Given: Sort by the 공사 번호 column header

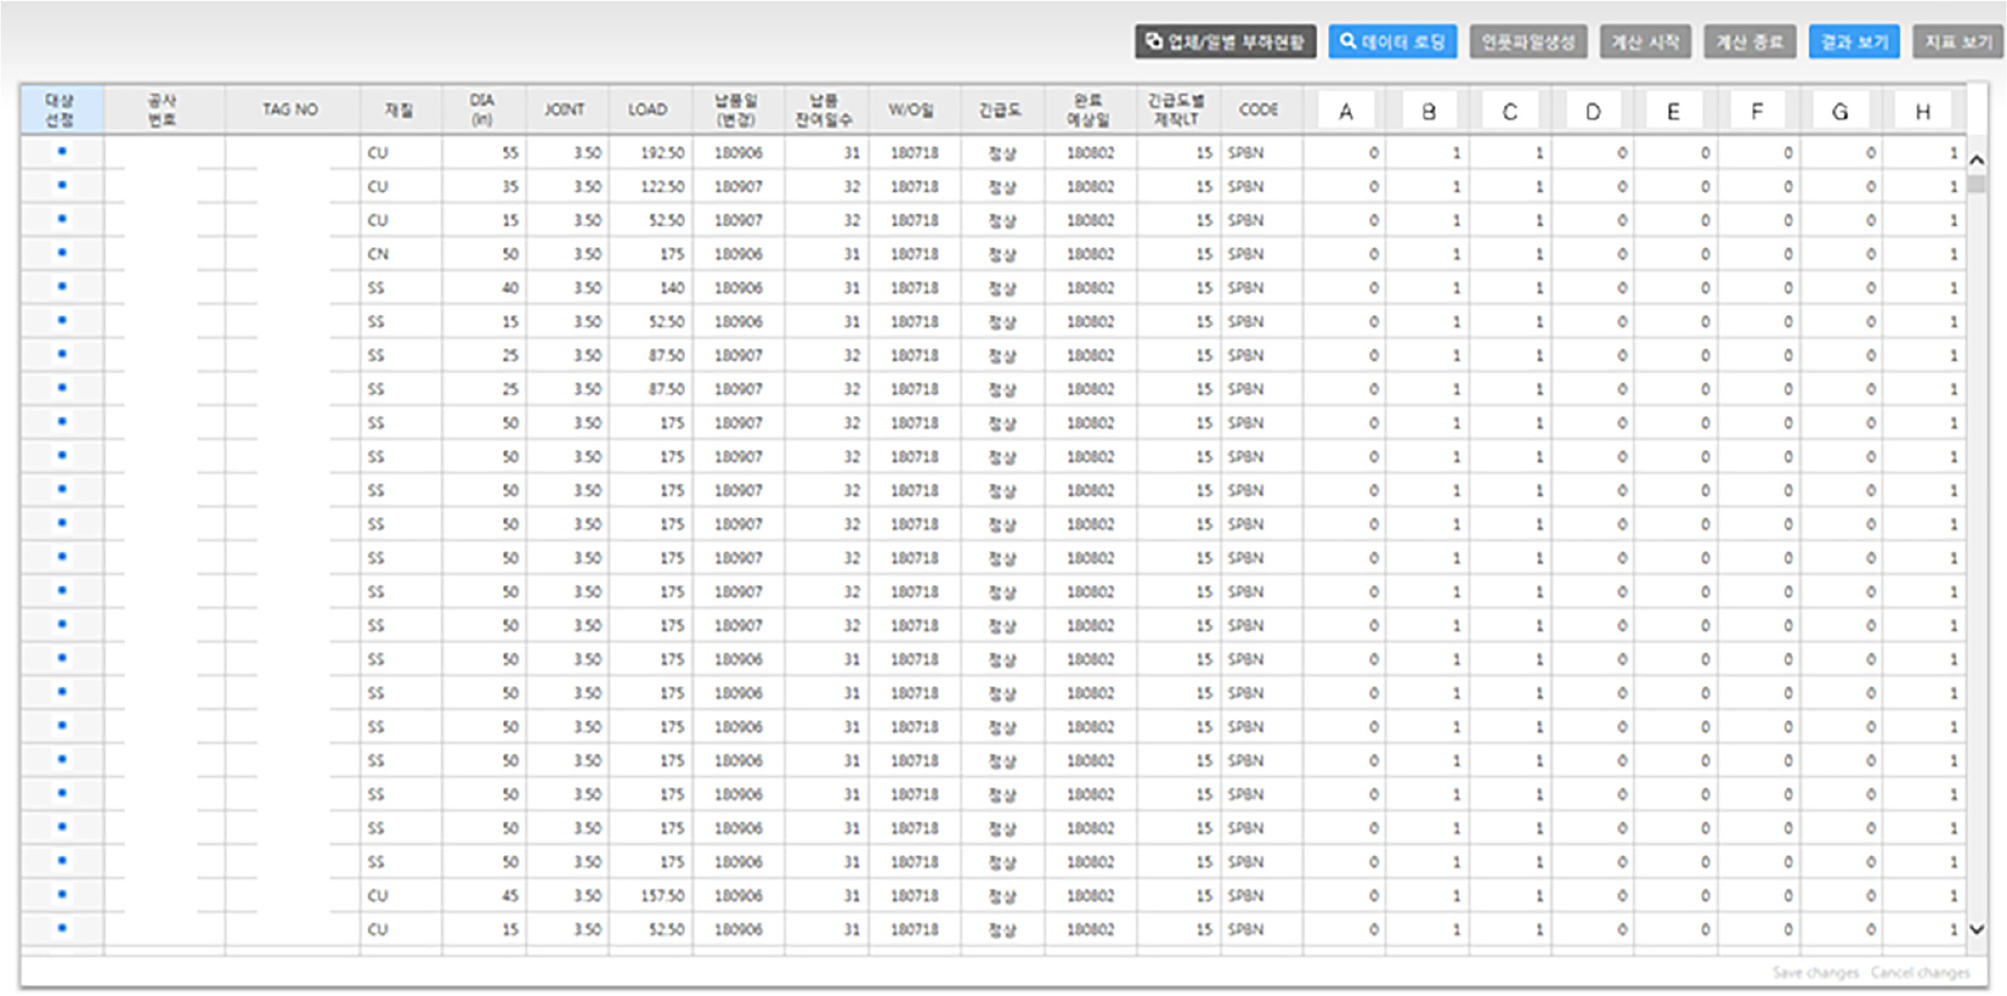Looking at the screenshot, I should coord(163,110).
